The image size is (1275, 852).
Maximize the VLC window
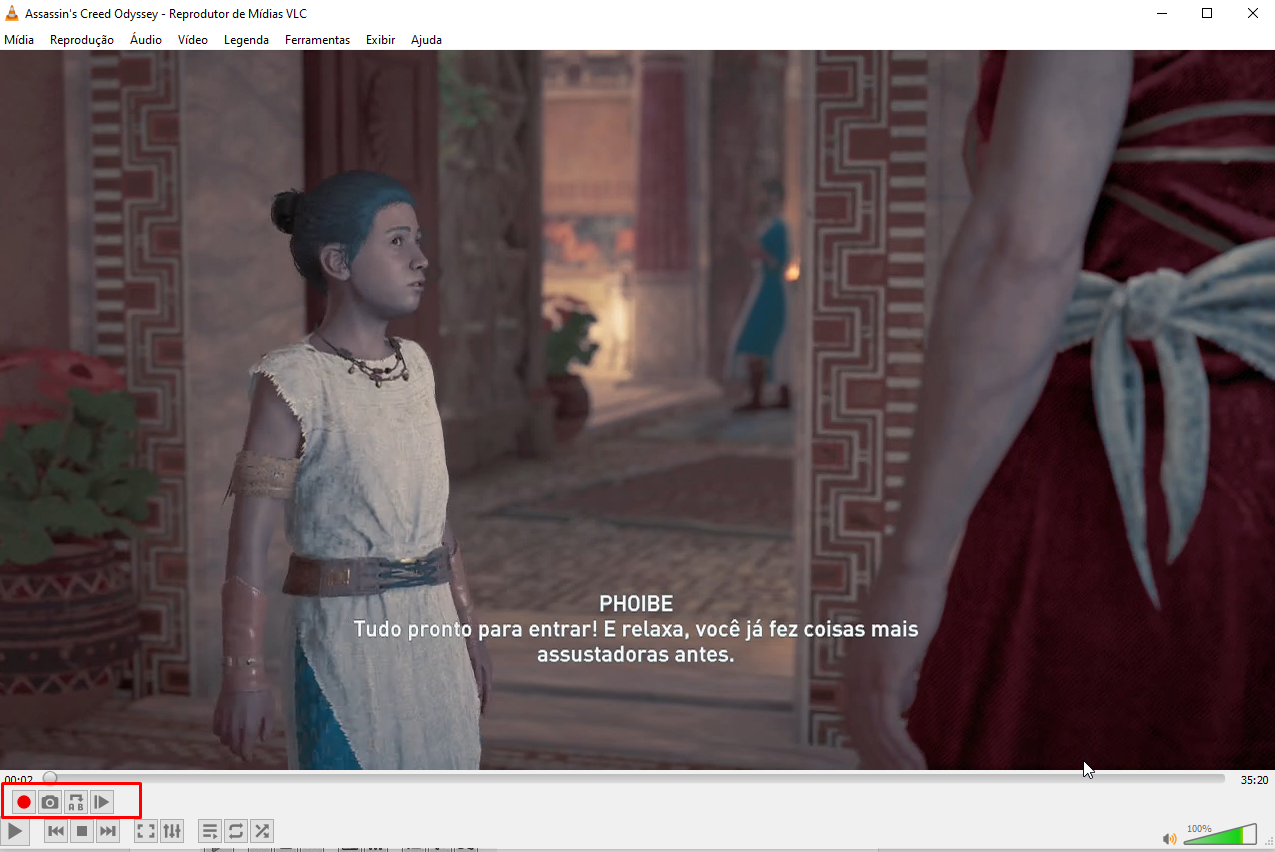click(x=1207, y=13)
